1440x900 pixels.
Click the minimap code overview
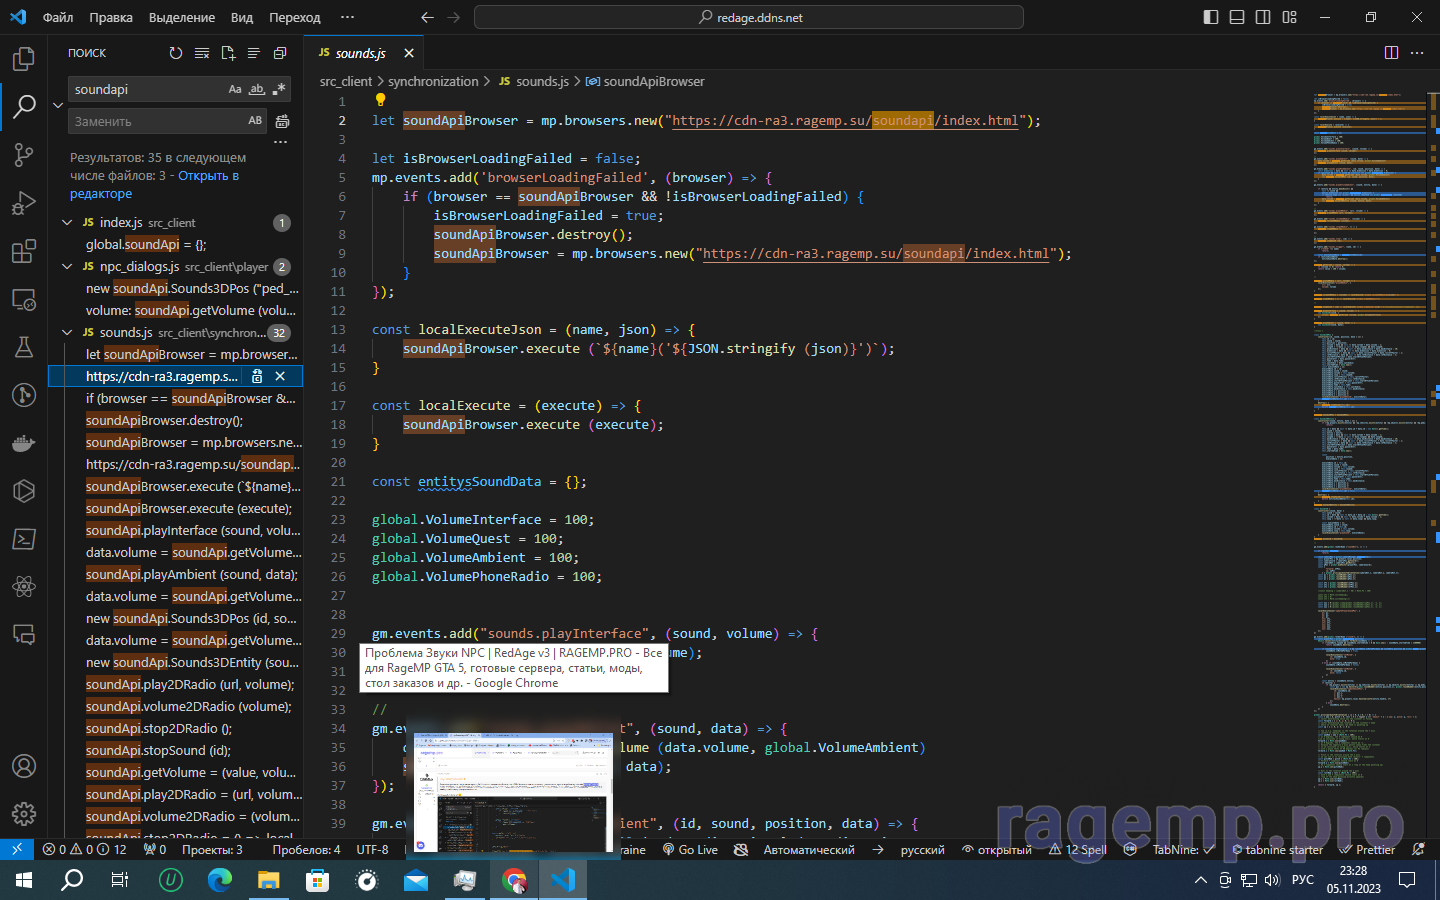1370,440
